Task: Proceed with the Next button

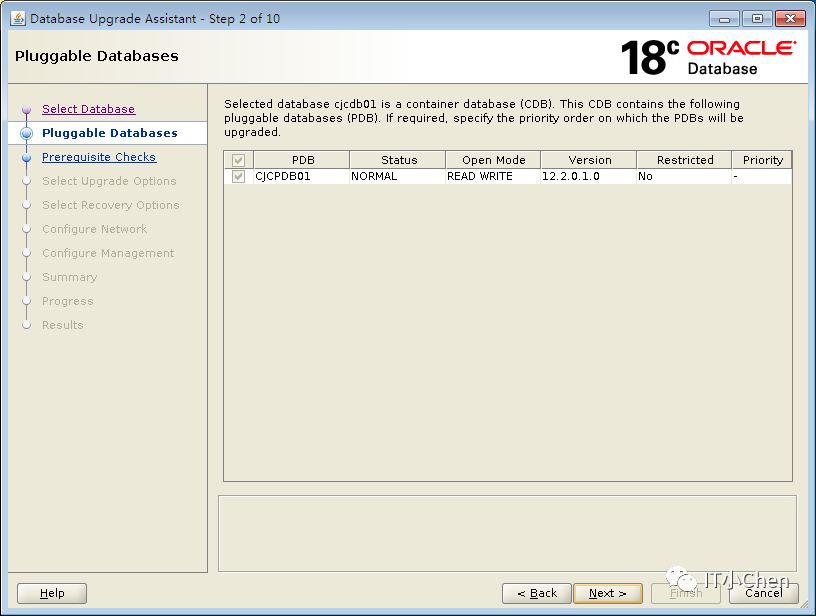Action: (x=608, y=593)
